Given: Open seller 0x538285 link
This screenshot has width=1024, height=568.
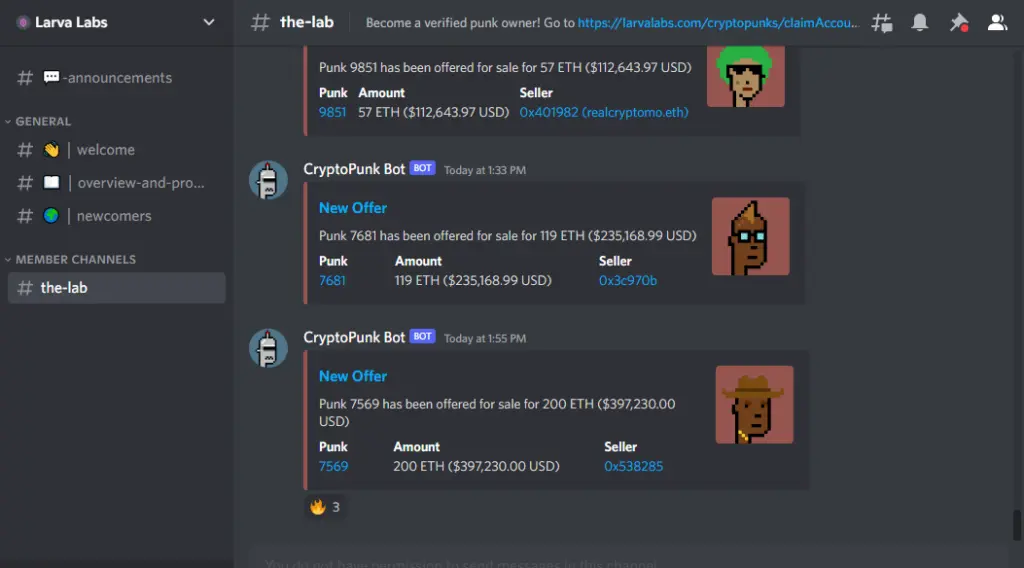Looking at the screenshot, I should [x=633, y=466].
